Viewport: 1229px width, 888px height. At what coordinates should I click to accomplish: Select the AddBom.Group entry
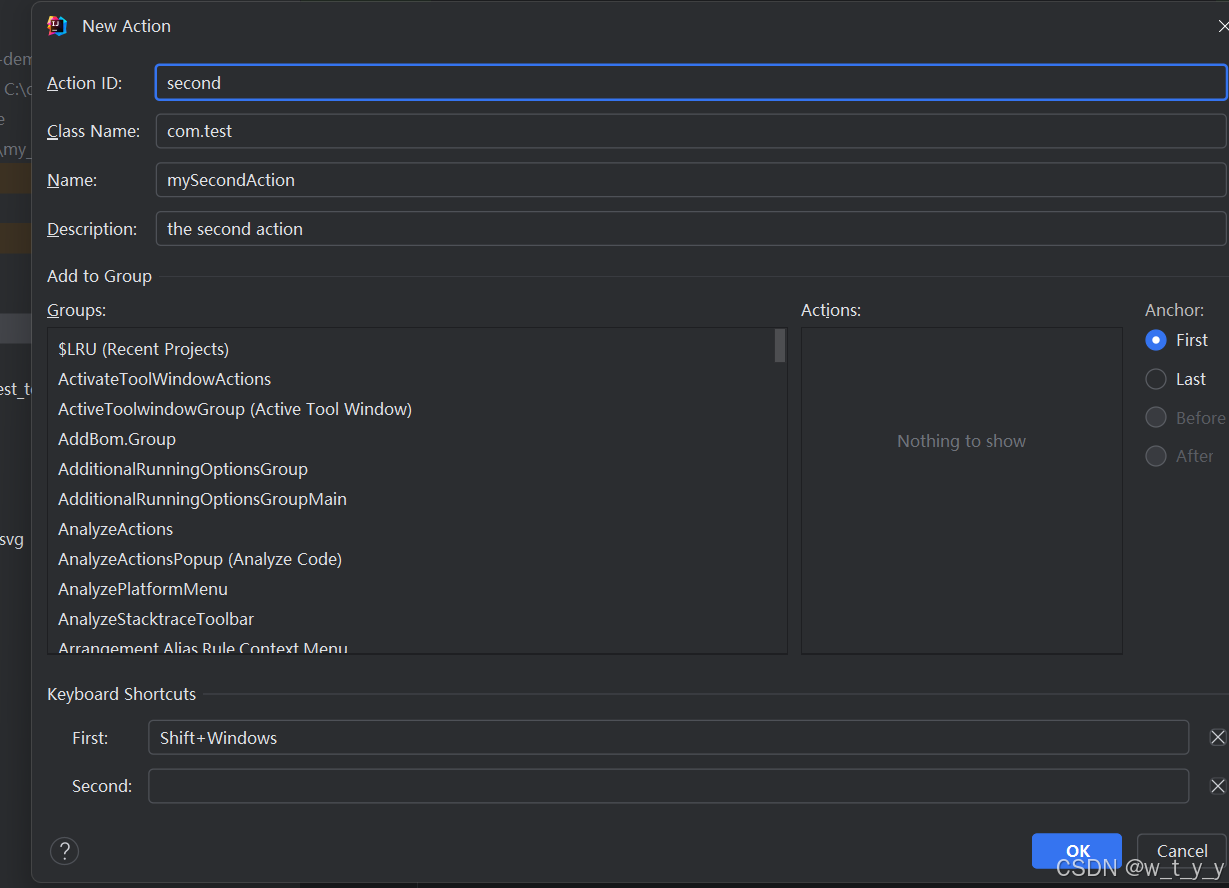coord(116,438)
